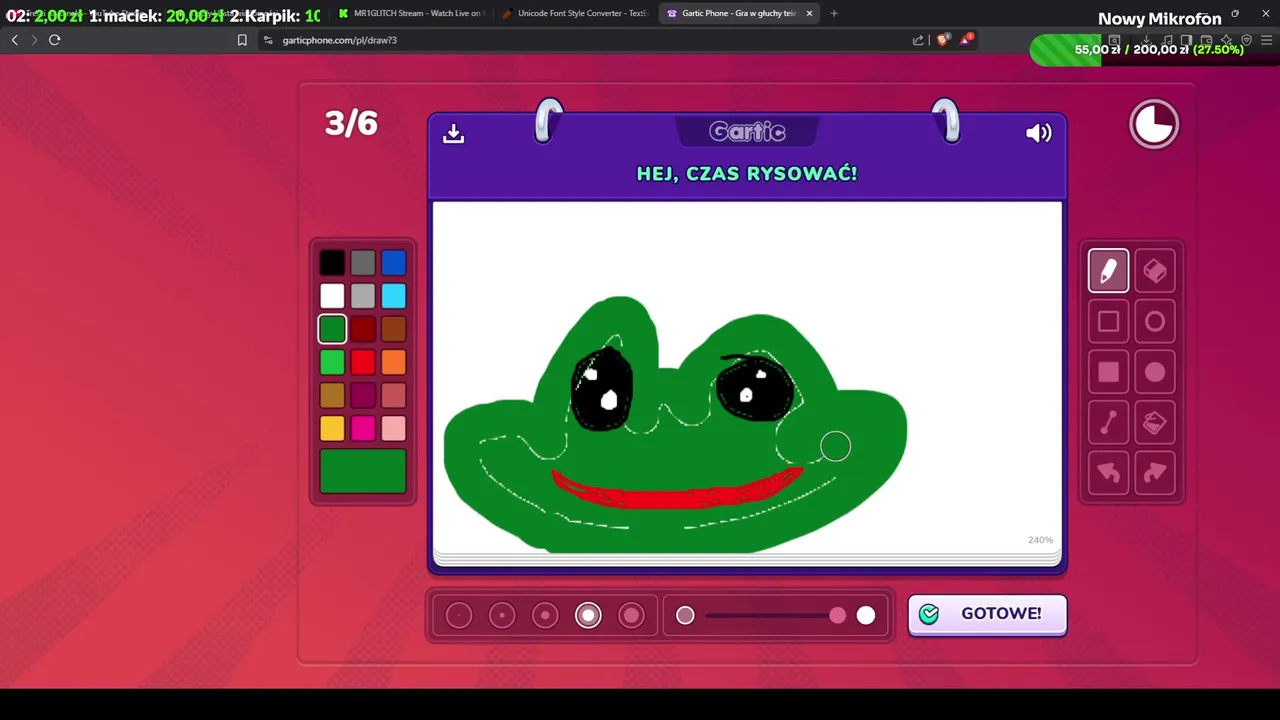Choose the dark red color swatch
The width and height of the screenshot is (1280, 720).
(363, 329)
